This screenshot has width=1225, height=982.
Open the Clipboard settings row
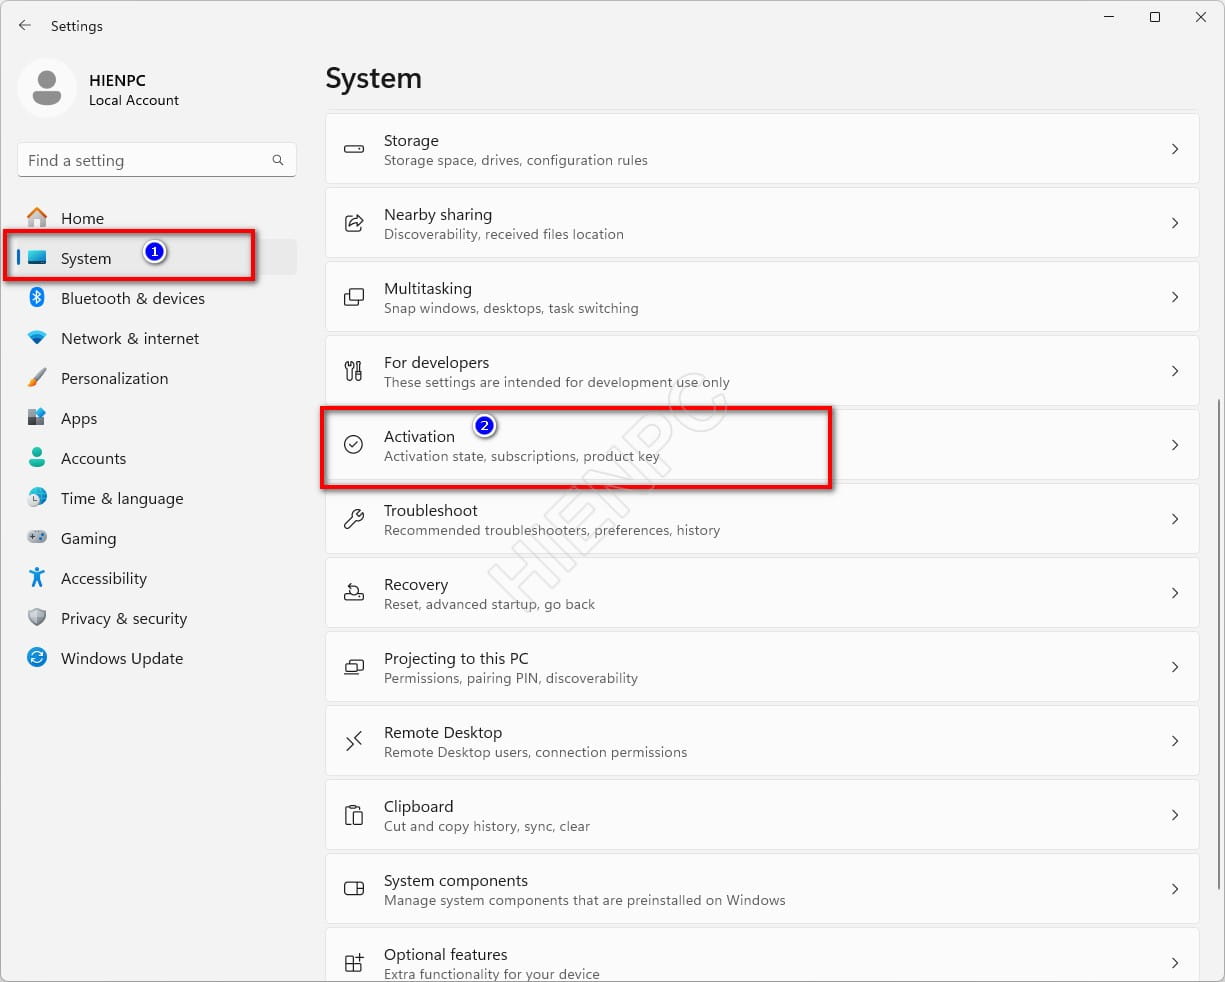pyautogui.click(x=762, y=815)
